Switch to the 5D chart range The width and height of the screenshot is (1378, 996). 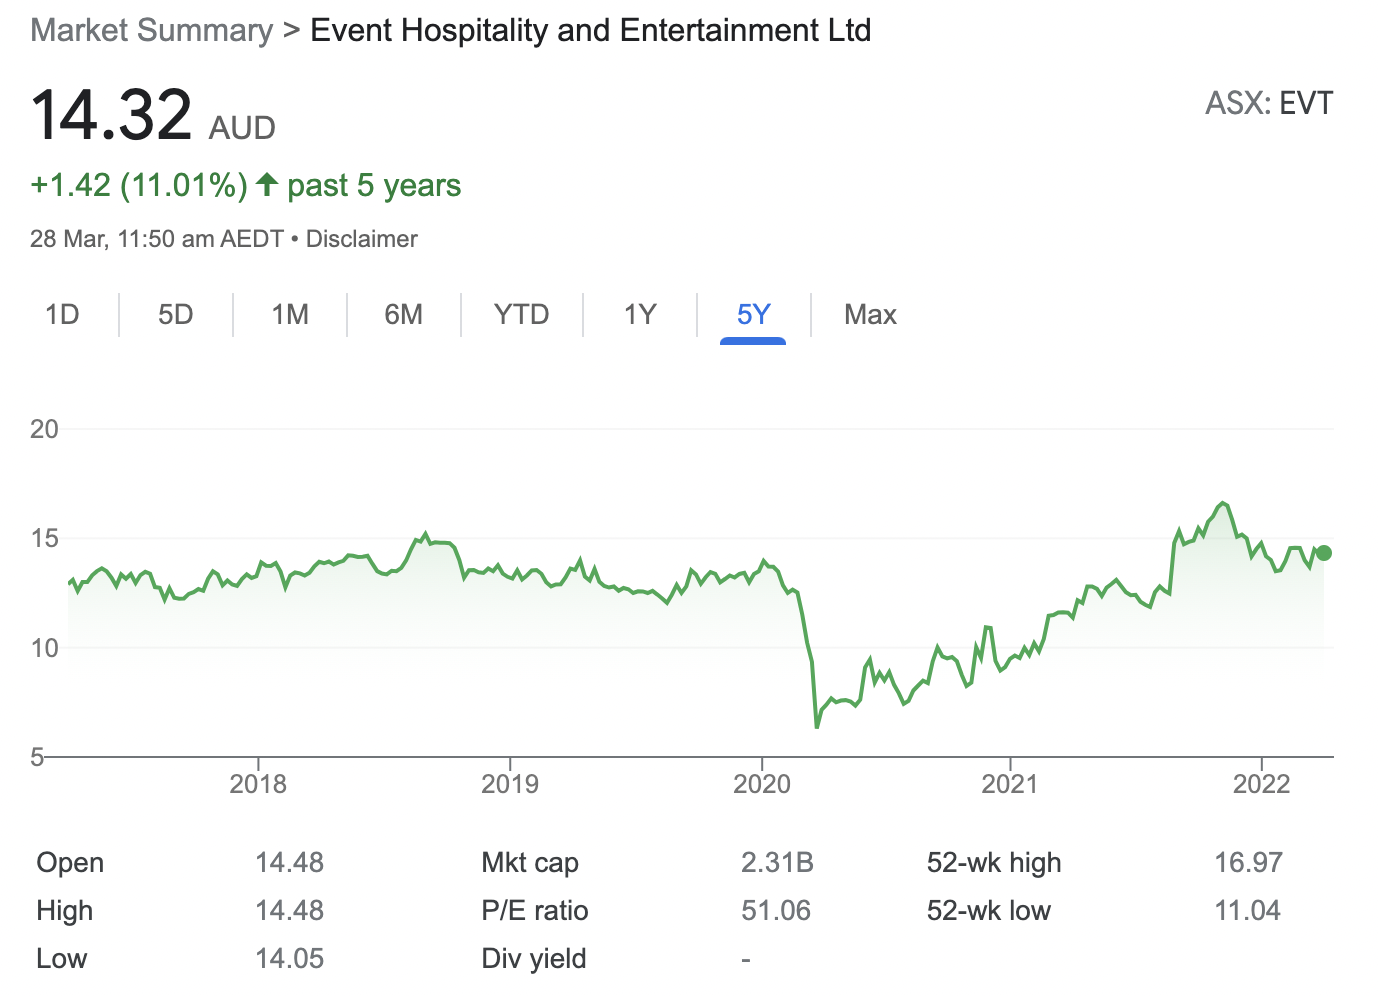click(175, 315)
